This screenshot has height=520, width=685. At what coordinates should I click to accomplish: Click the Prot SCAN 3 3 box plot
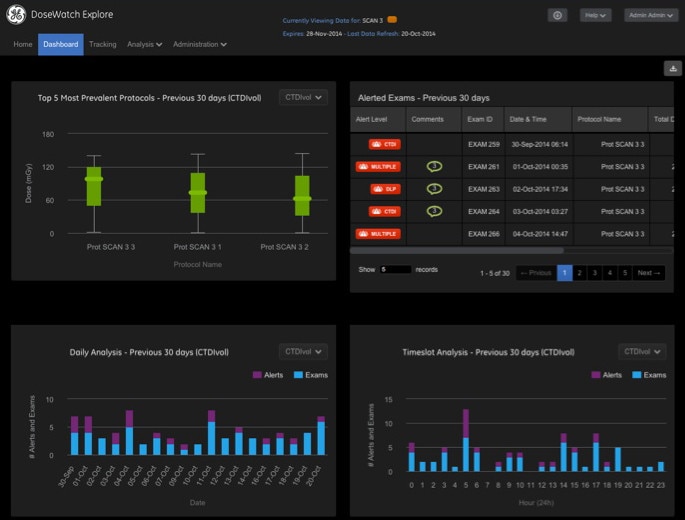[94, 187]
